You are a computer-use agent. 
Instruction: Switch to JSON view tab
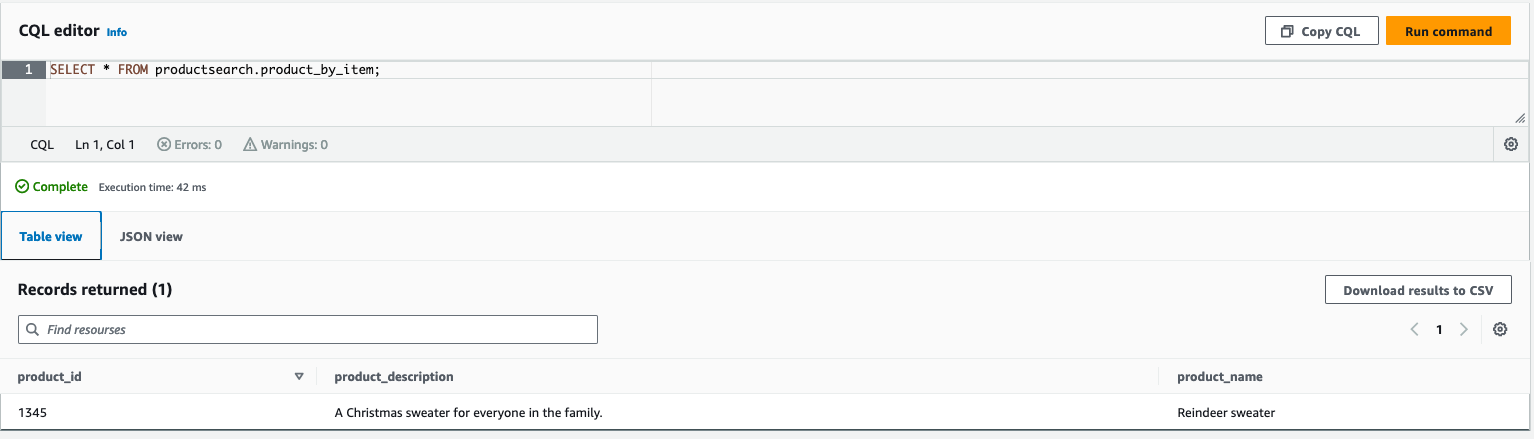[x=151, y=237]
